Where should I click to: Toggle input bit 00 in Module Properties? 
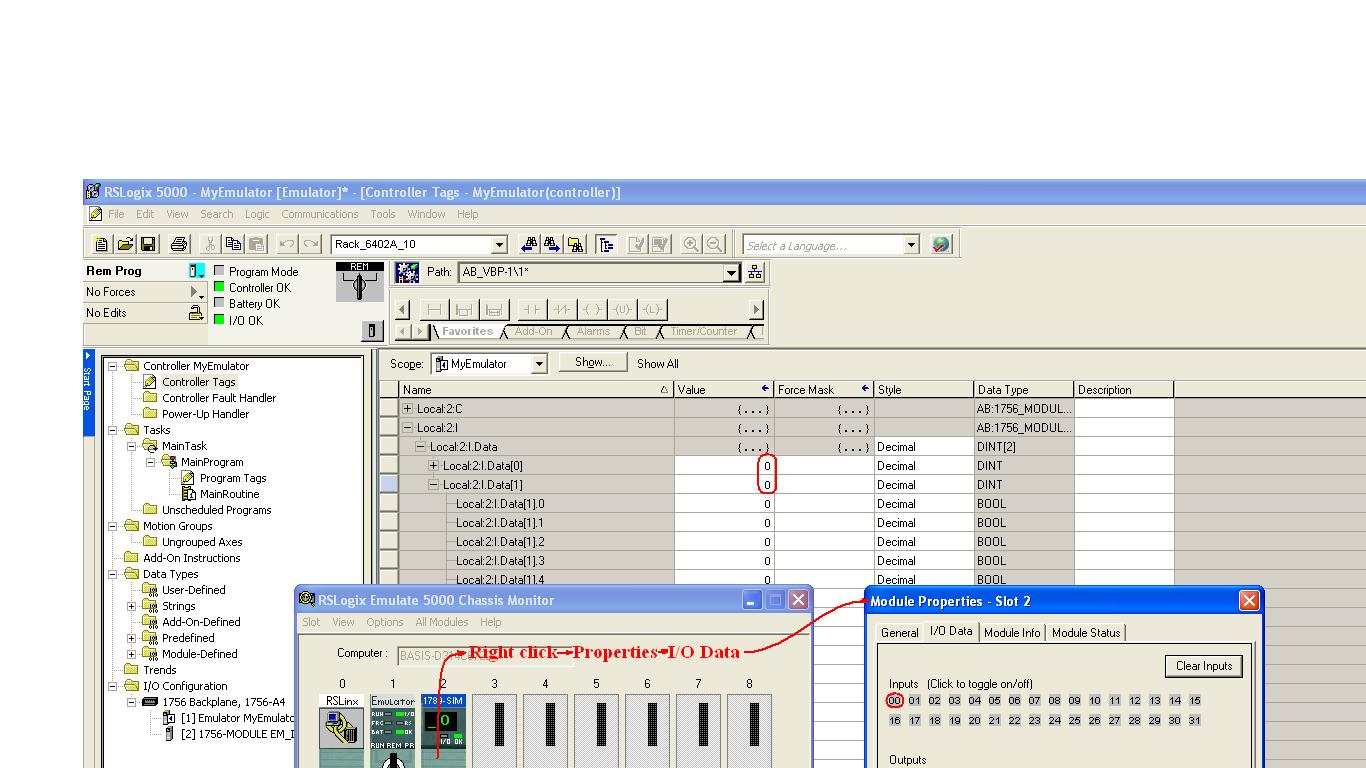coord(895,701)
